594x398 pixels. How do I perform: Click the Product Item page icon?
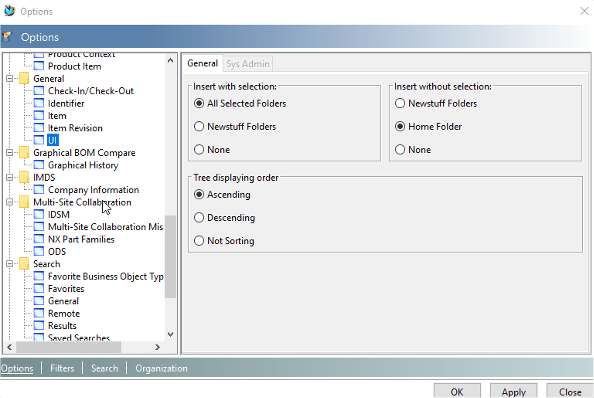pos(39,66)
